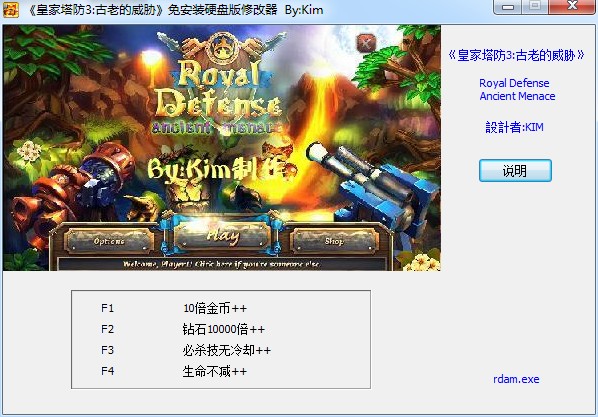598x417 pixels.
Task: Select the F1 hotkey label
Action: click(108, 308)
